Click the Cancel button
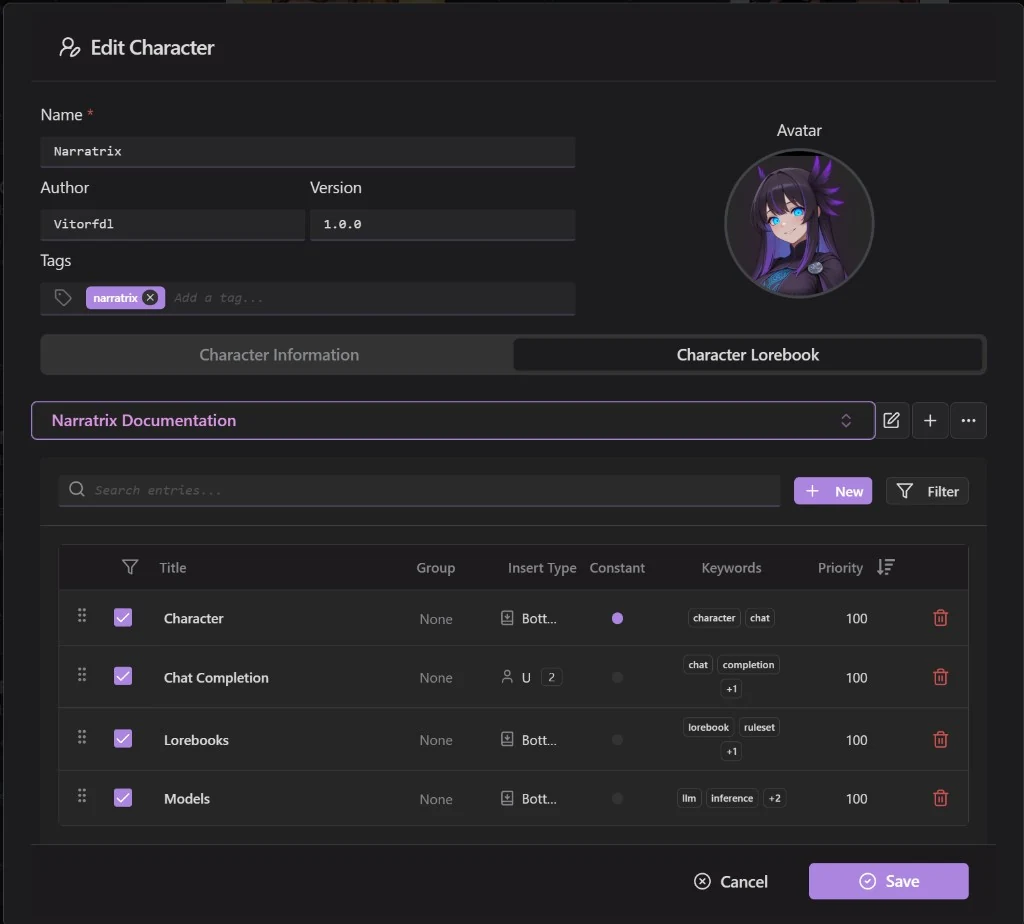This screenshot has height=924, width=1024. 731,882
